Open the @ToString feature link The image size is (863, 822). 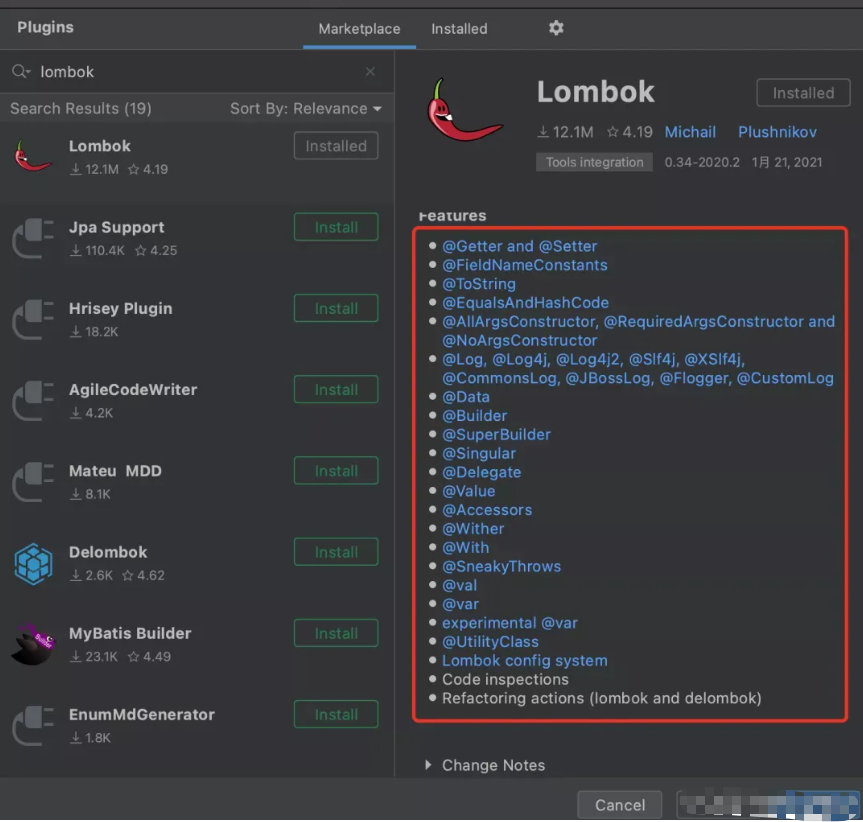pyautogui.click(x=479, y=284)
